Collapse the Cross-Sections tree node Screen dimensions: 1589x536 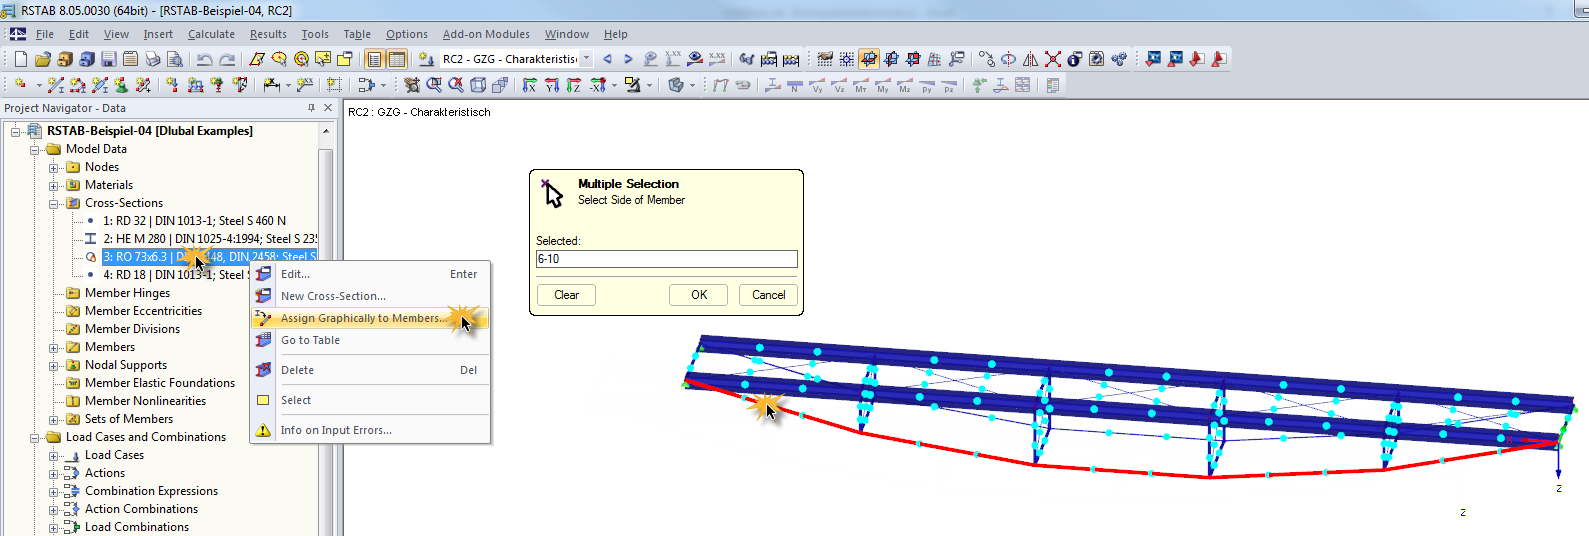pos(54,203)
